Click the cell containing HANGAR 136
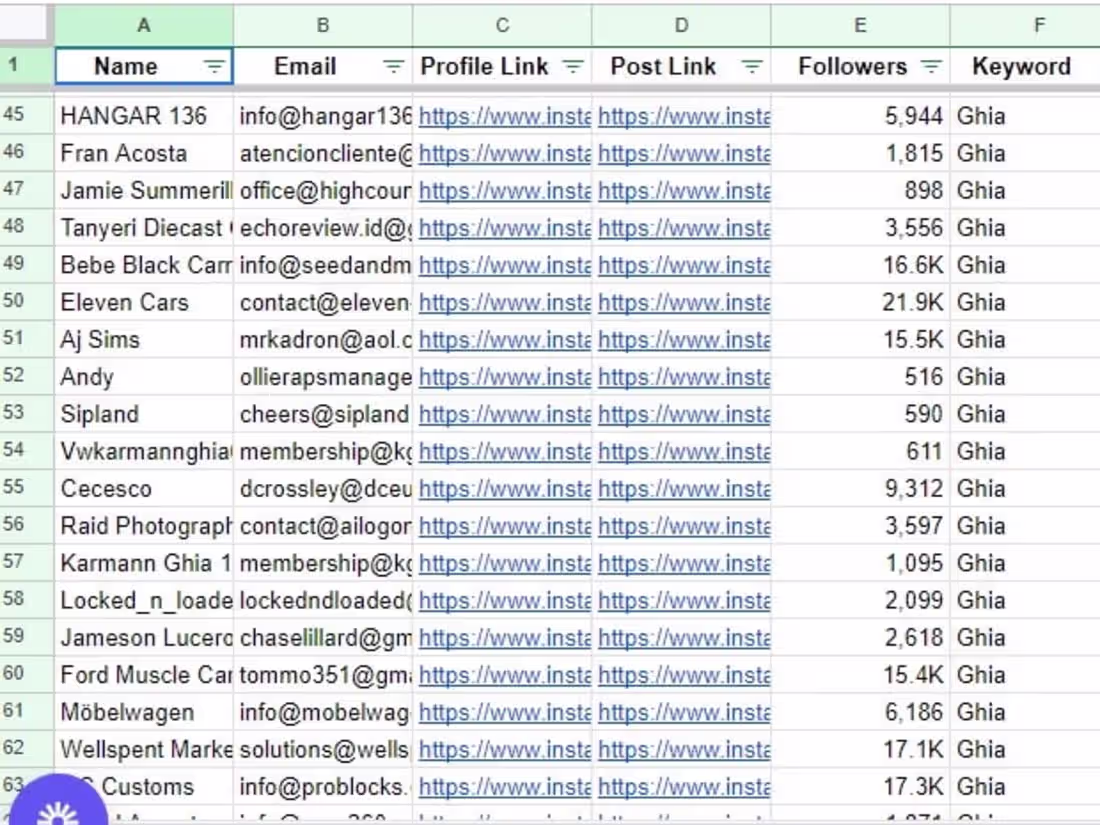Image resolution: width=1100 pixels, height=825 pixels. (144, 116)
